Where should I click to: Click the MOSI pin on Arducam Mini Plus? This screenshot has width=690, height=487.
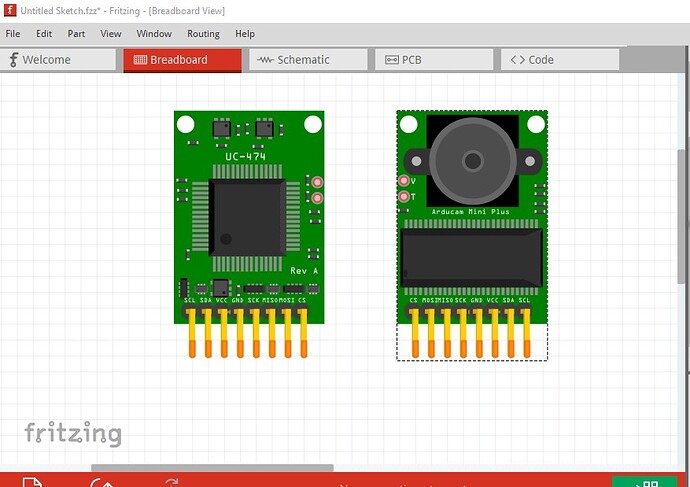click(430, 333)
